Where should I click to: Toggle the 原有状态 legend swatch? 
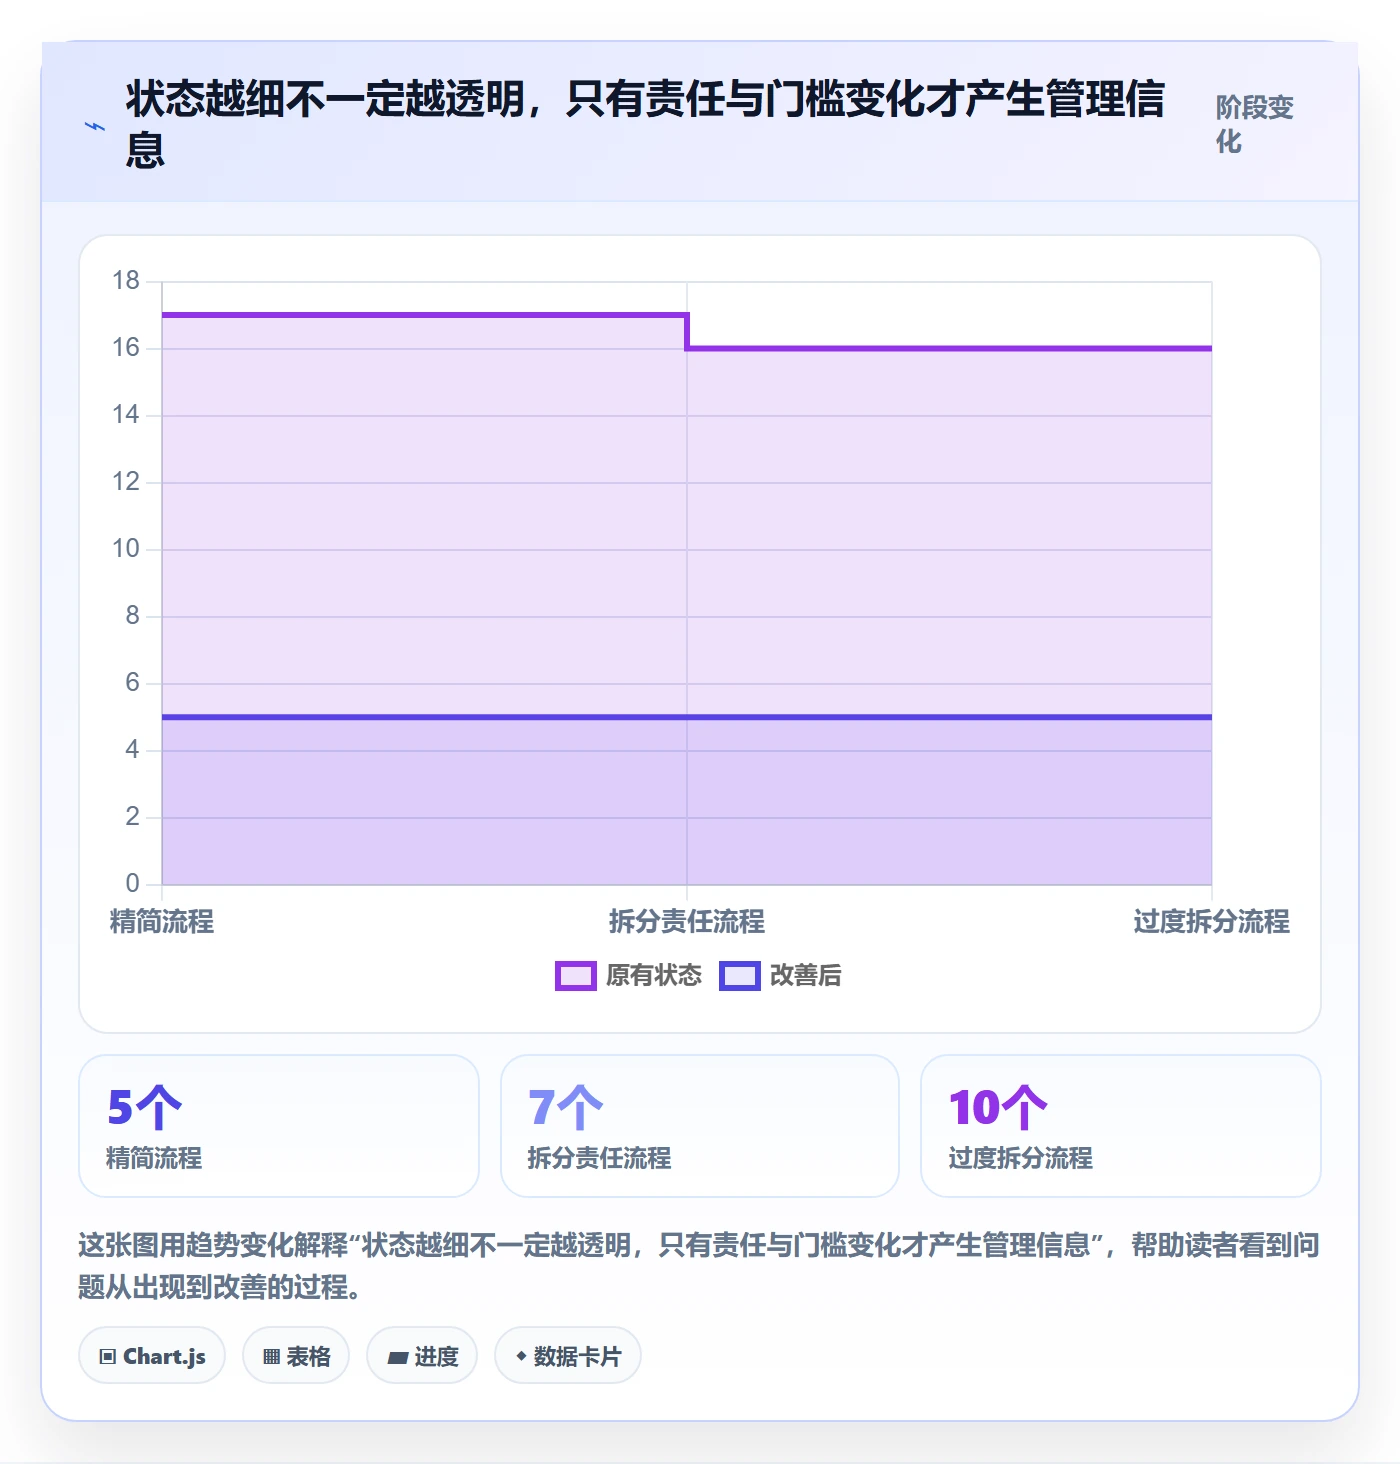pos(576,976)
